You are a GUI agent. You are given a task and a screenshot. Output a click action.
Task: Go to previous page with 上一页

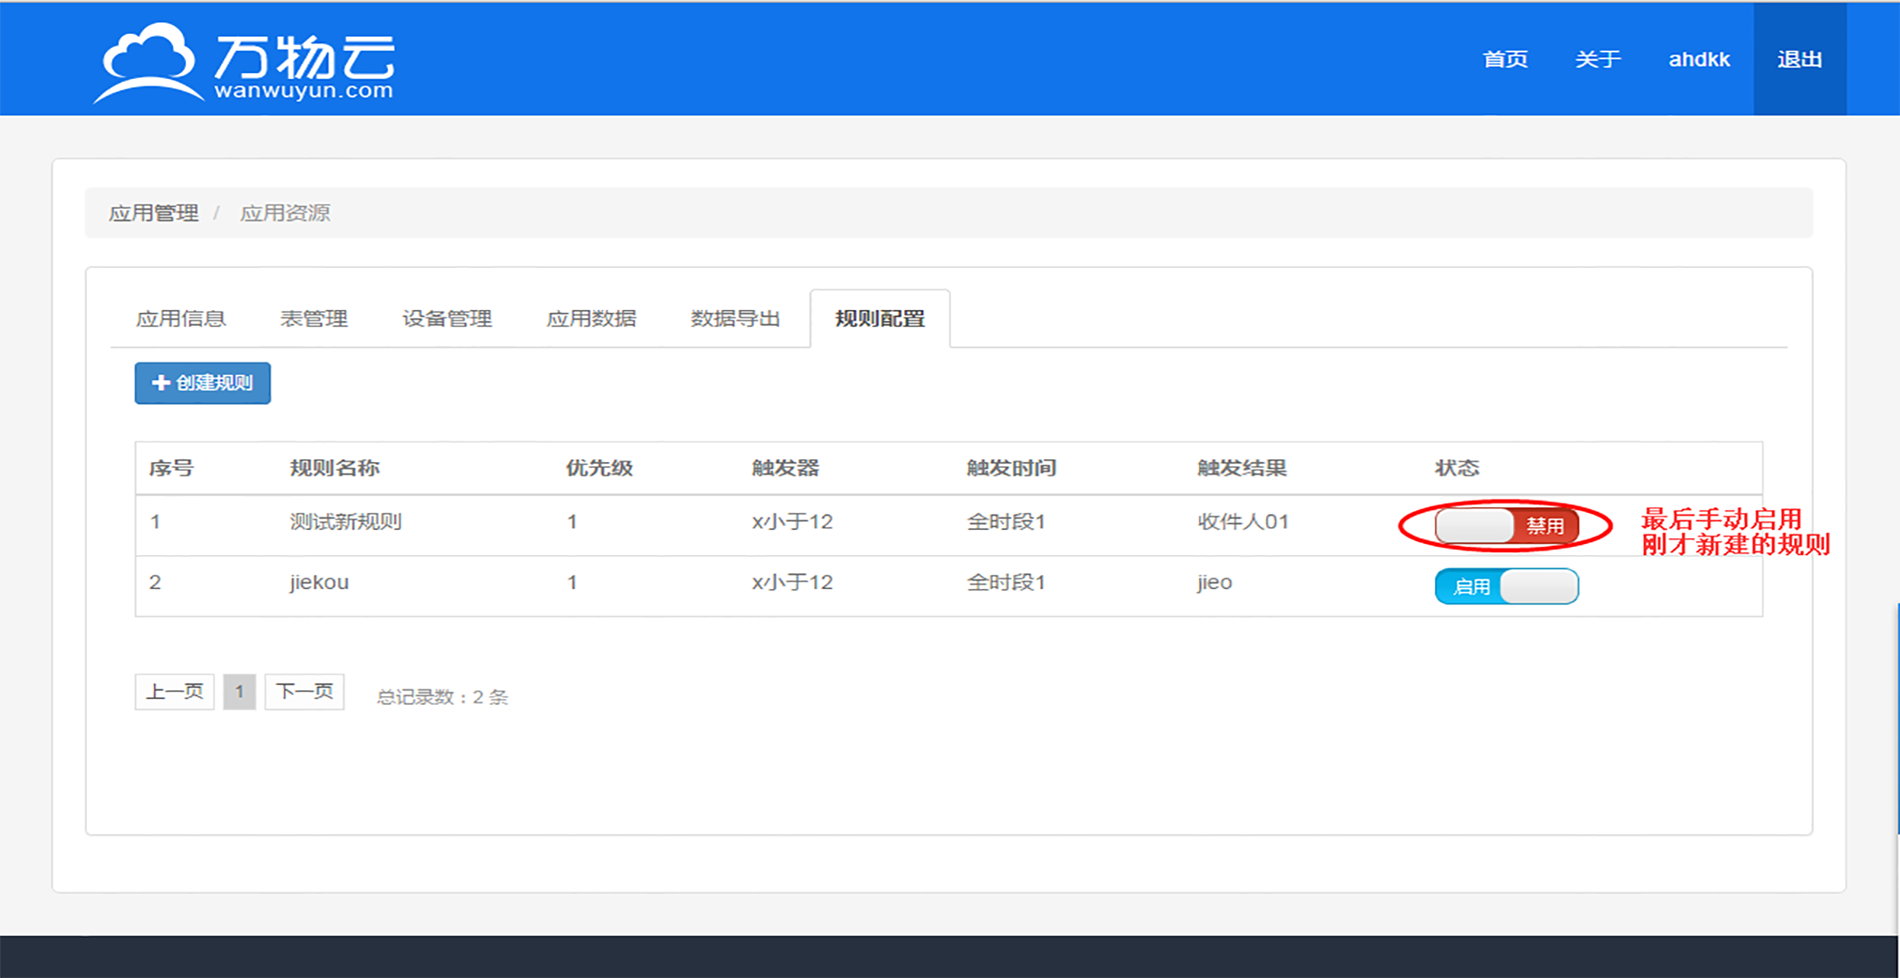coord(175,692)
